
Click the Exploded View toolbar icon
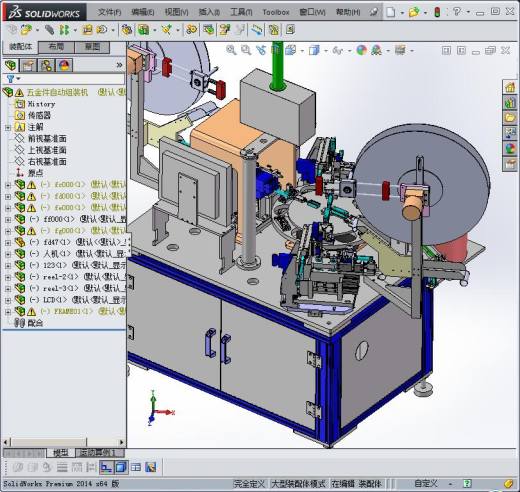[x=225, y=30]
